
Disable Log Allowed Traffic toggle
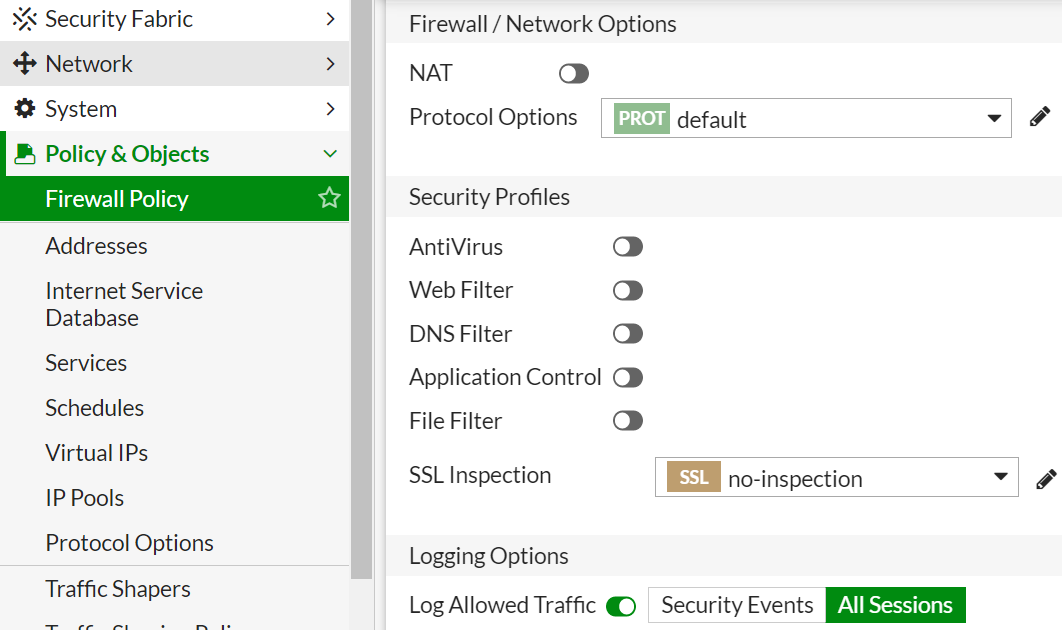(x=621, y=606)
